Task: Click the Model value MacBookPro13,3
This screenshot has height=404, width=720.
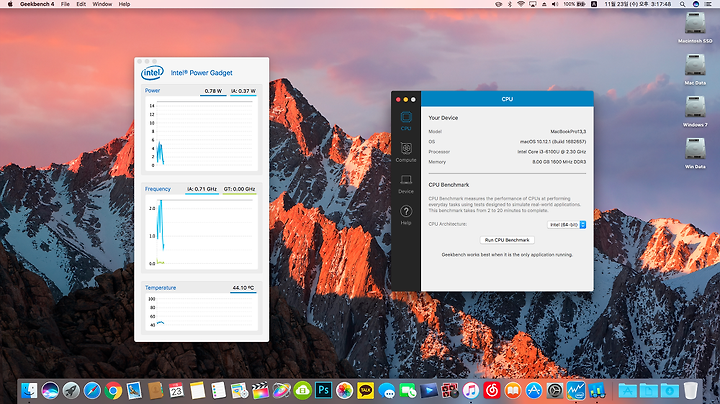Action: [x=568, y=132]
